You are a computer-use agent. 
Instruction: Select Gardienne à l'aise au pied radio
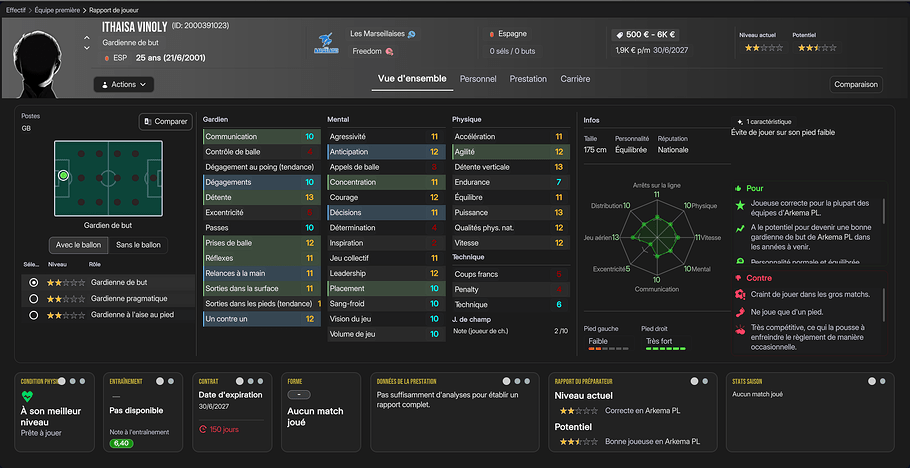pyautogui.click(x=34, y=315)
